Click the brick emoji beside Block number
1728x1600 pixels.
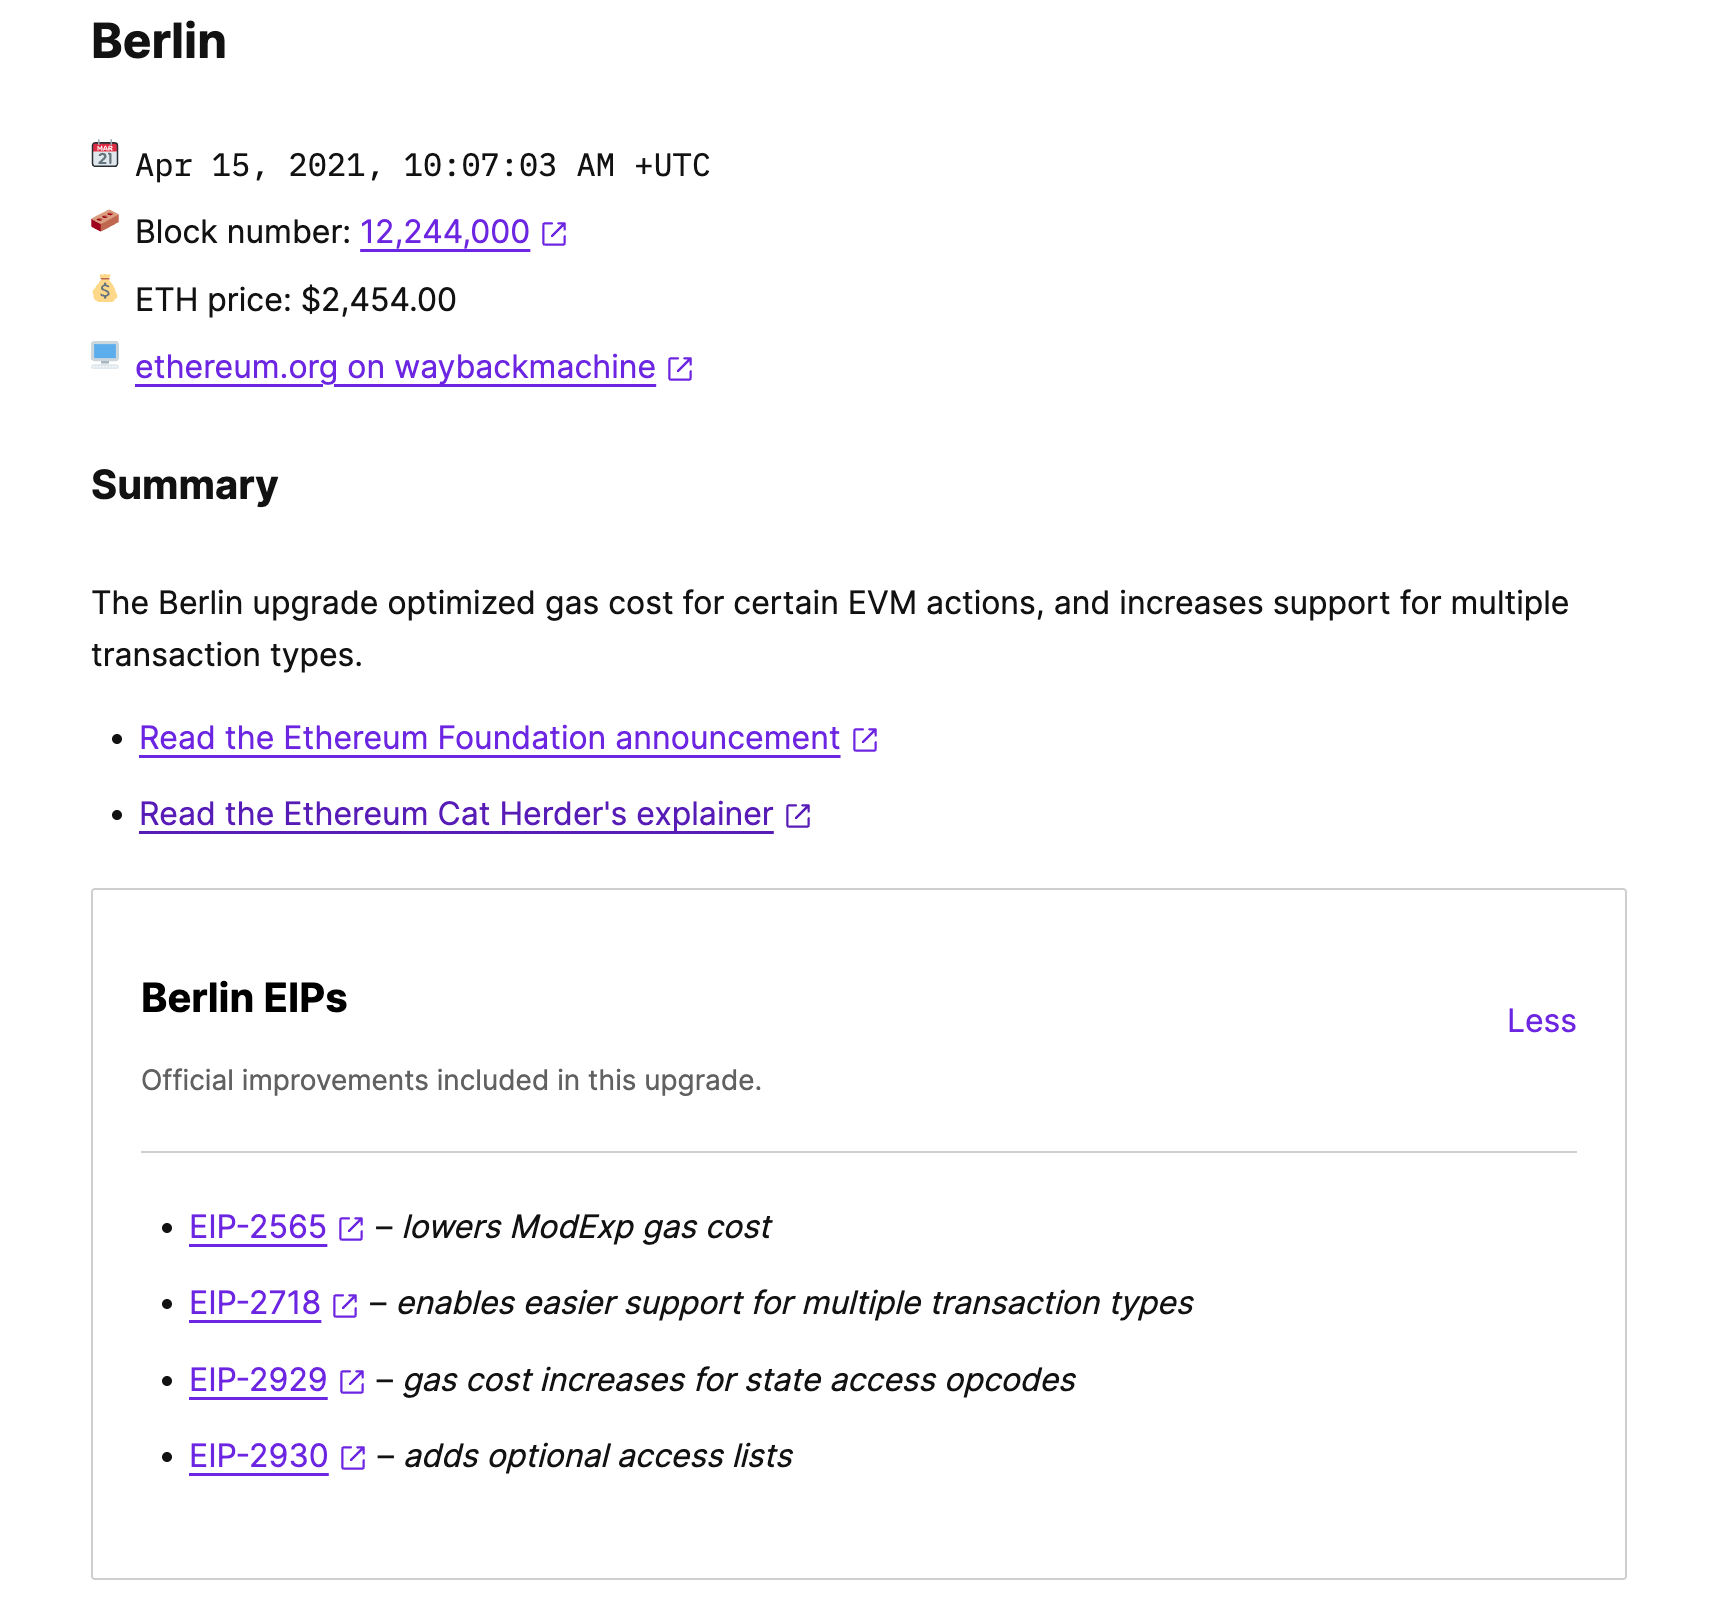[105, 221]
